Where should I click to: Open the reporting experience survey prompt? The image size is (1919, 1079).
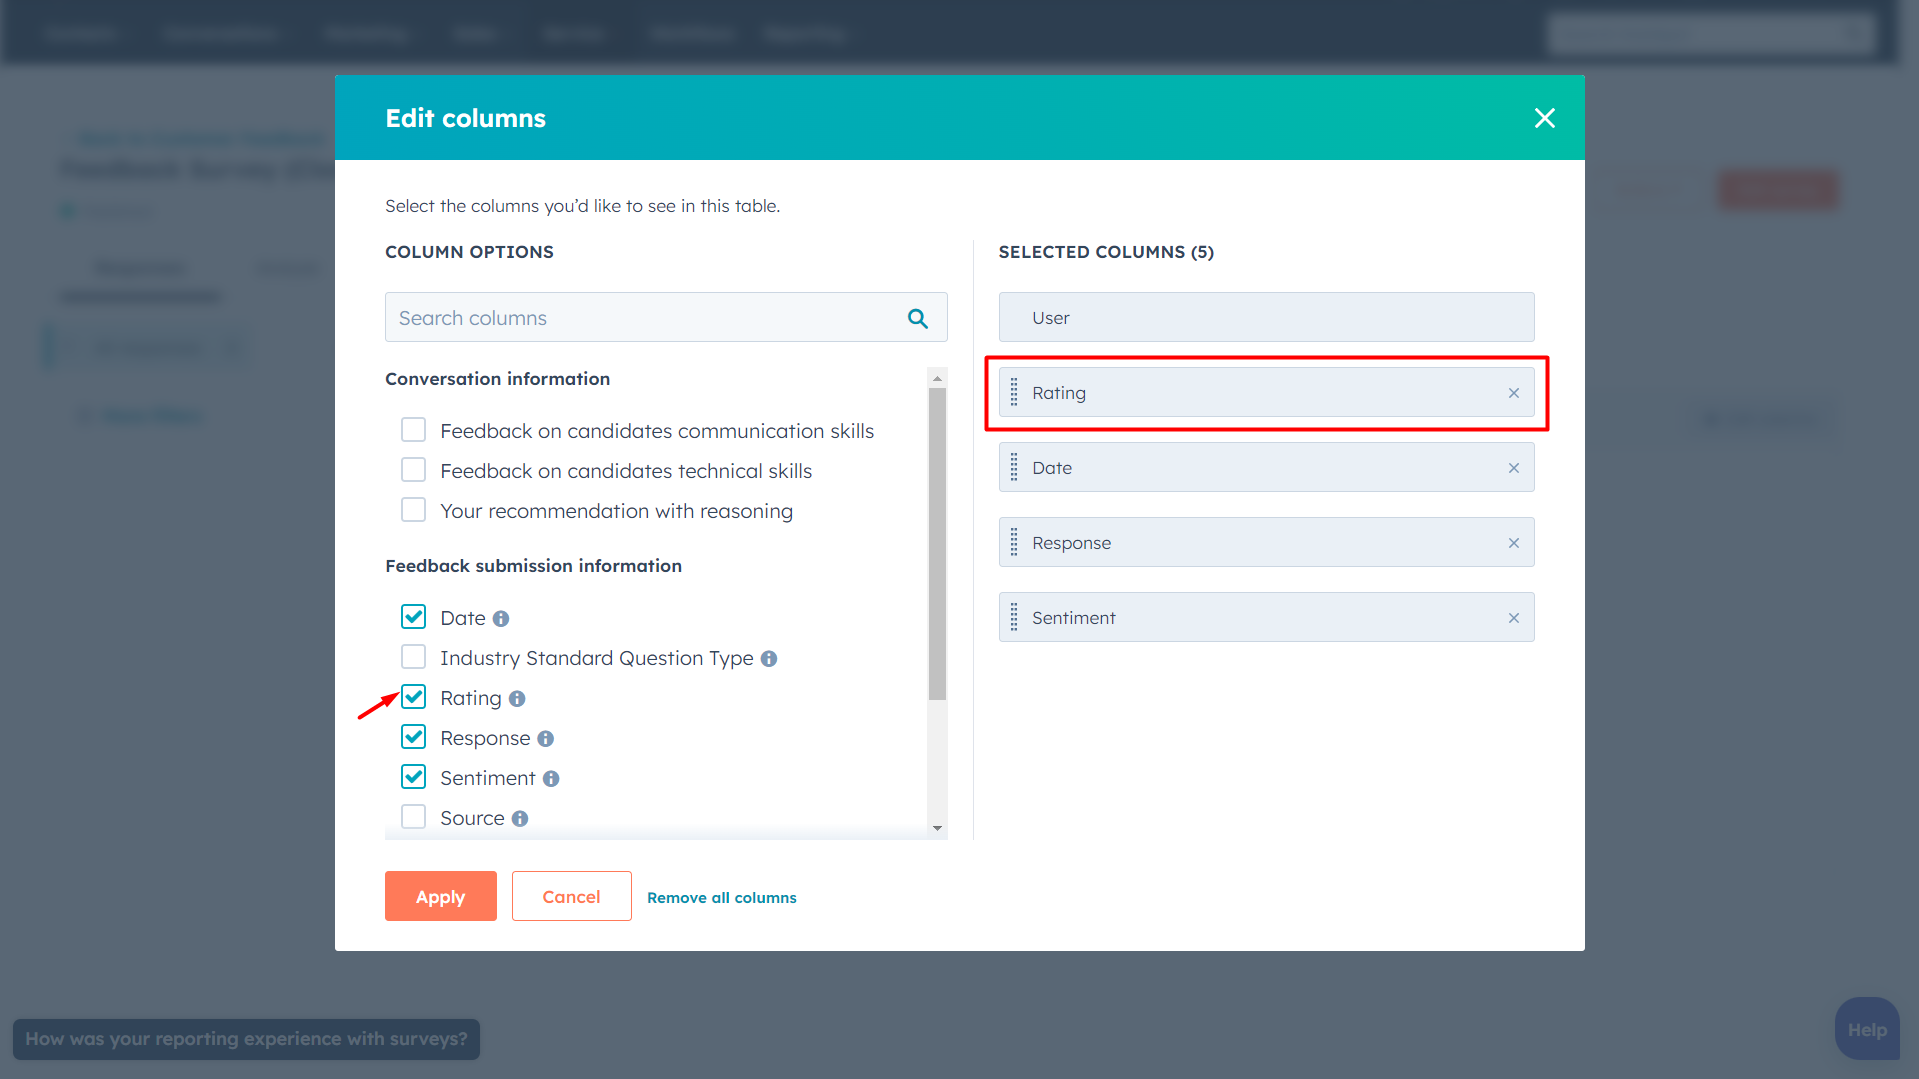click(x=246, y=1039)
